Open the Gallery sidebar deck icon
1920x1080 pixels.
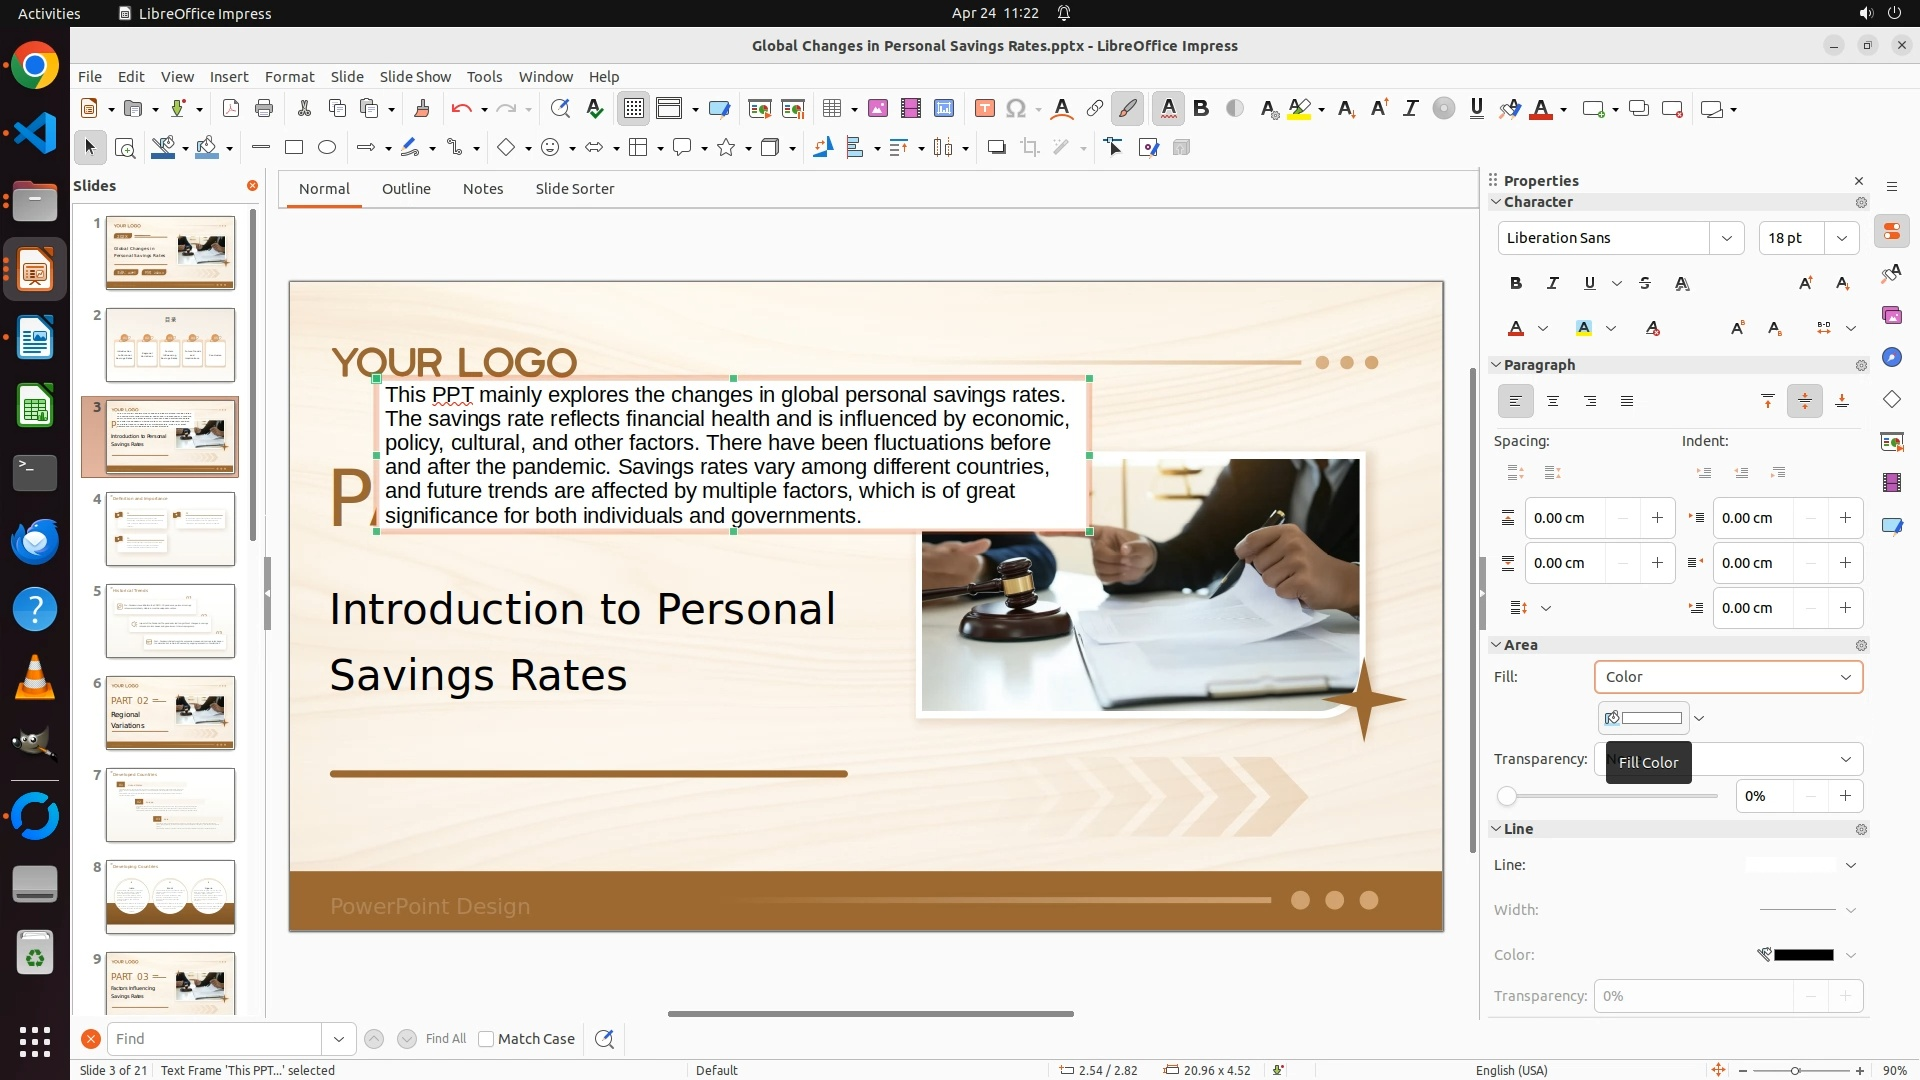(1891, 316)
